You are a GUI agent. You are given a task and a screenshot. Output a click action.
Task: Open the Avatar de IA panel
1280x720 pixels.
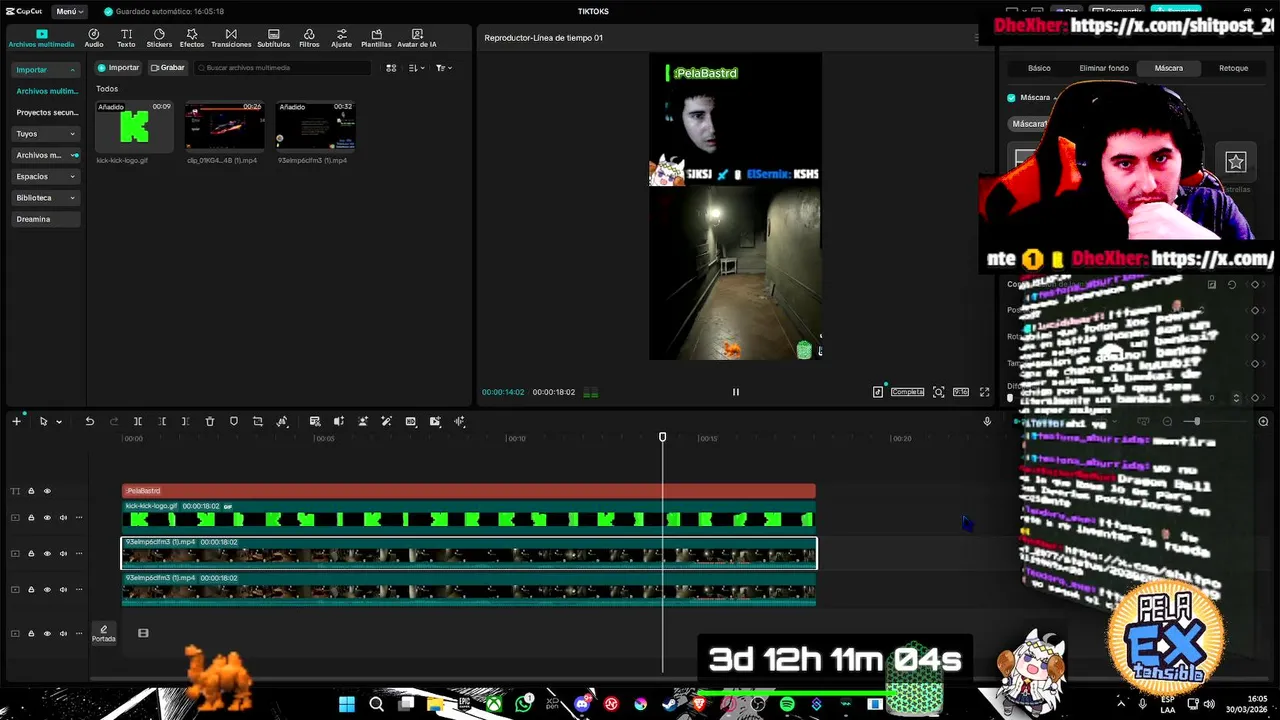pyautogui.click(x=417, y=38)
